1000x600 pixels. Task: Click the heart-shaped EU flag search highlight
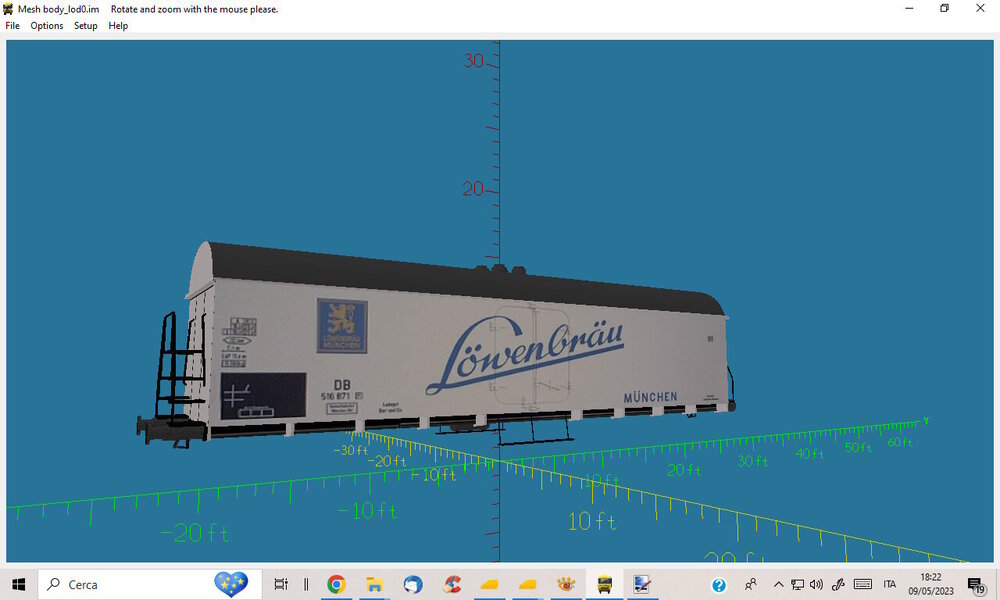[x=230, y=584]
